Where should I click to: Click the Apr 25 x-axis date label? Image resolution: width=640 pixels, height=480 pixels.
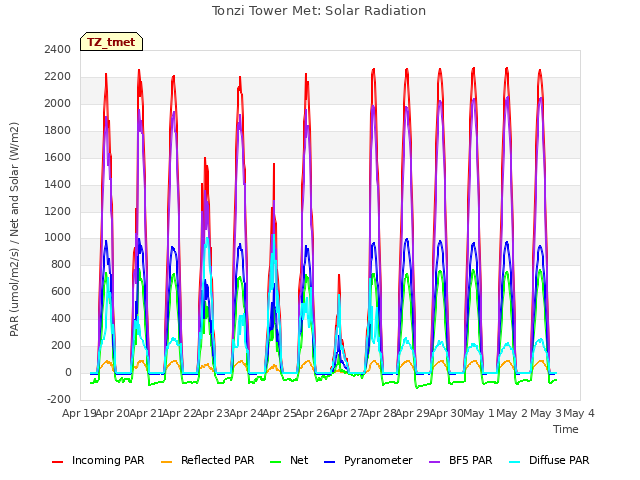click(279, 413)
